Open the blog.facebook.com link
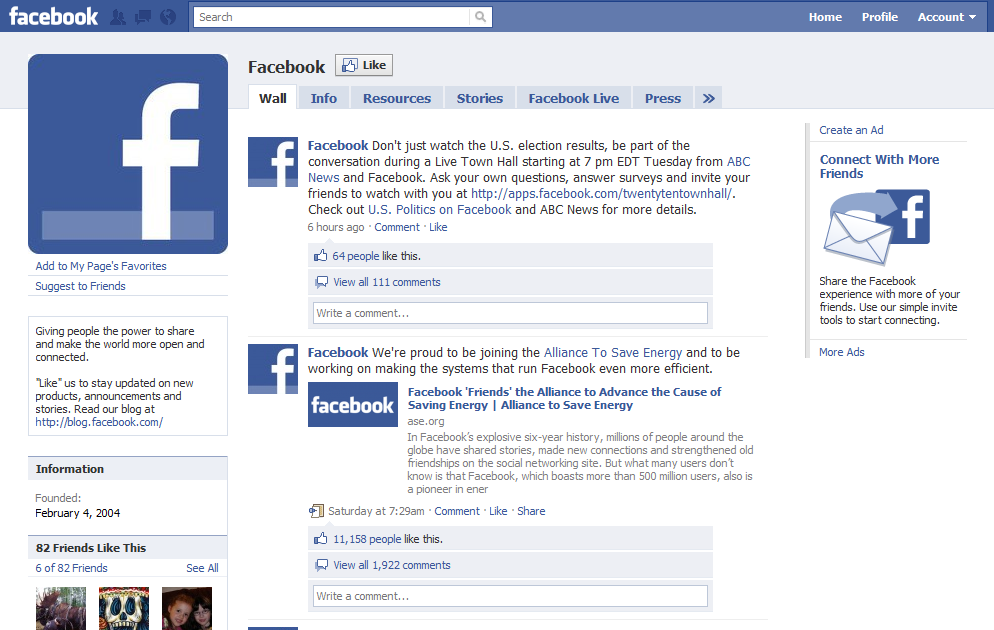Screen dimensions: 994x630 99,422
